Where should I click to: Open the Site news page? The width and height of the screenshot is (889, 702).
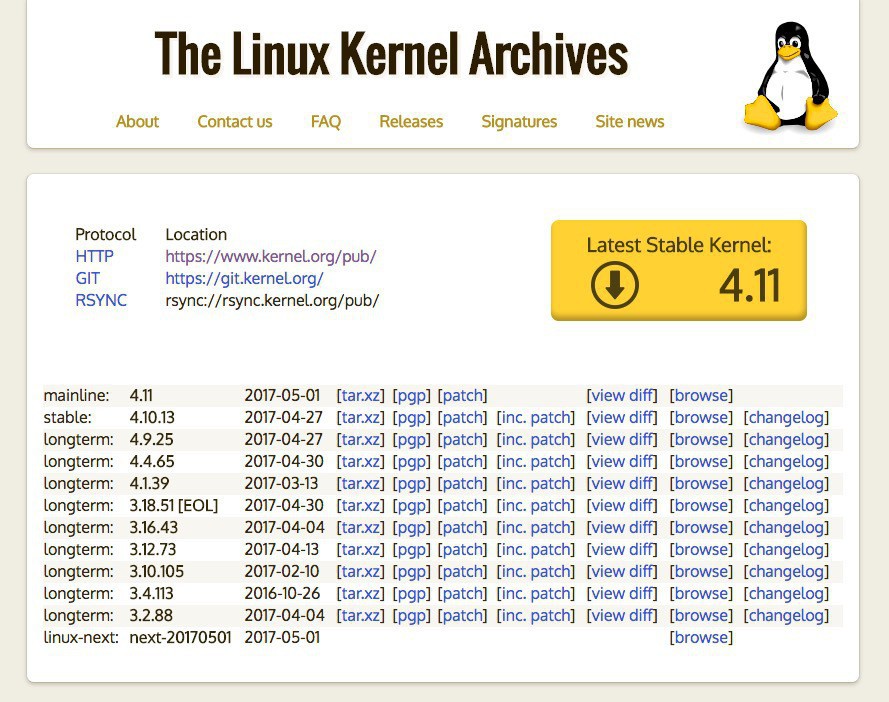tap(630, 121)
